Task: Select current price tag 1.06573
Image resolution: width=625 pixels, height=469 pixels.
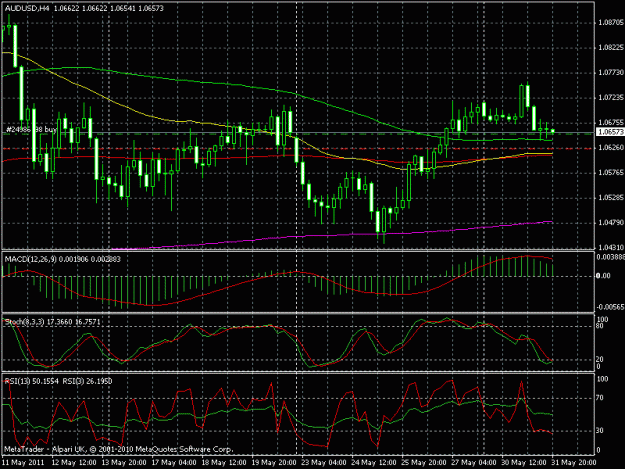Action: 610,132
